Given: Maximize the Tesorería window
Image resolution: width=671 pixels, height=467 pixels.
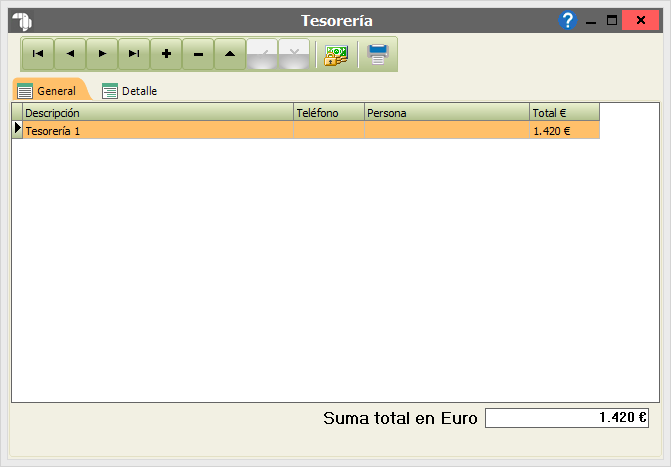Looking at the screenshot, I should pyautogui.click(x=612, y=21).
